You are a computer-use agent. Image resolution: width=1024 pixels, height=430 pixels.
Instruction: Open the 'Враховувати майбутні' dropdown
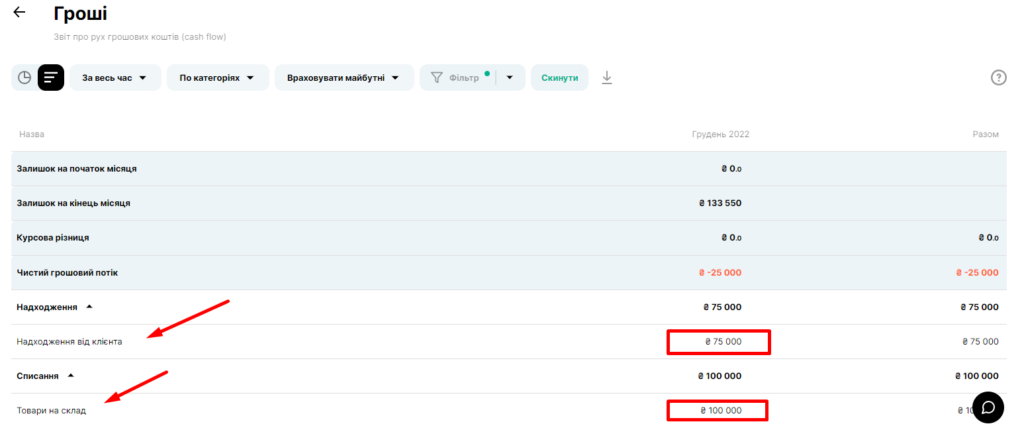(x=344, y=78)
